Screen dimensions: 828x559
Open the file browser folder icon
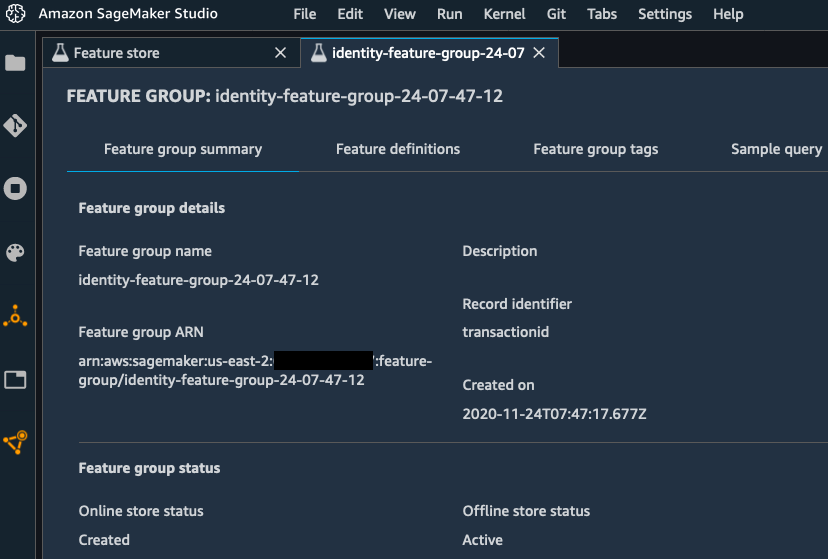coord(15,63)
